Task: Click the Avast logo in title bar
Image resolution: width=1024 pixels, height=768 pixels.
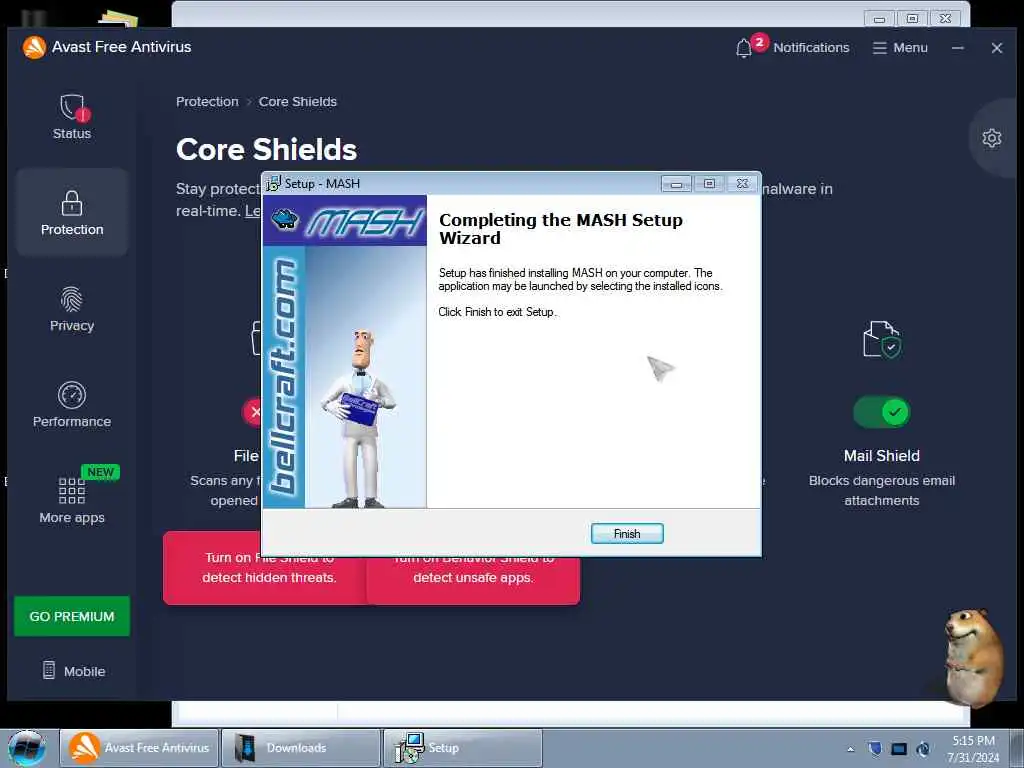Action: coord(34,47)
